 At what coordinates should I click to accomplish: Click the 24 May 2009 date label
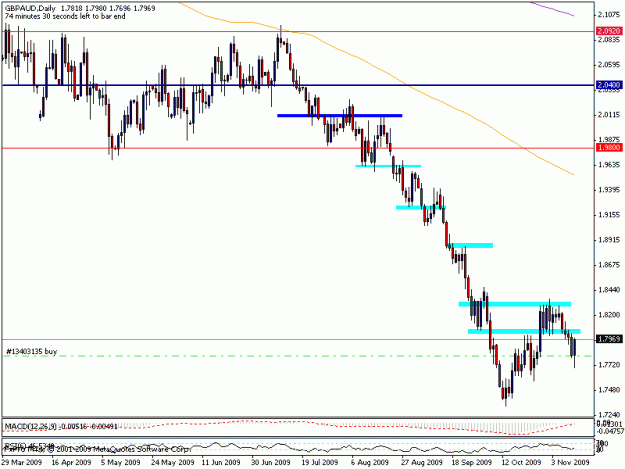pyautogui.click(x=173, y=462)
